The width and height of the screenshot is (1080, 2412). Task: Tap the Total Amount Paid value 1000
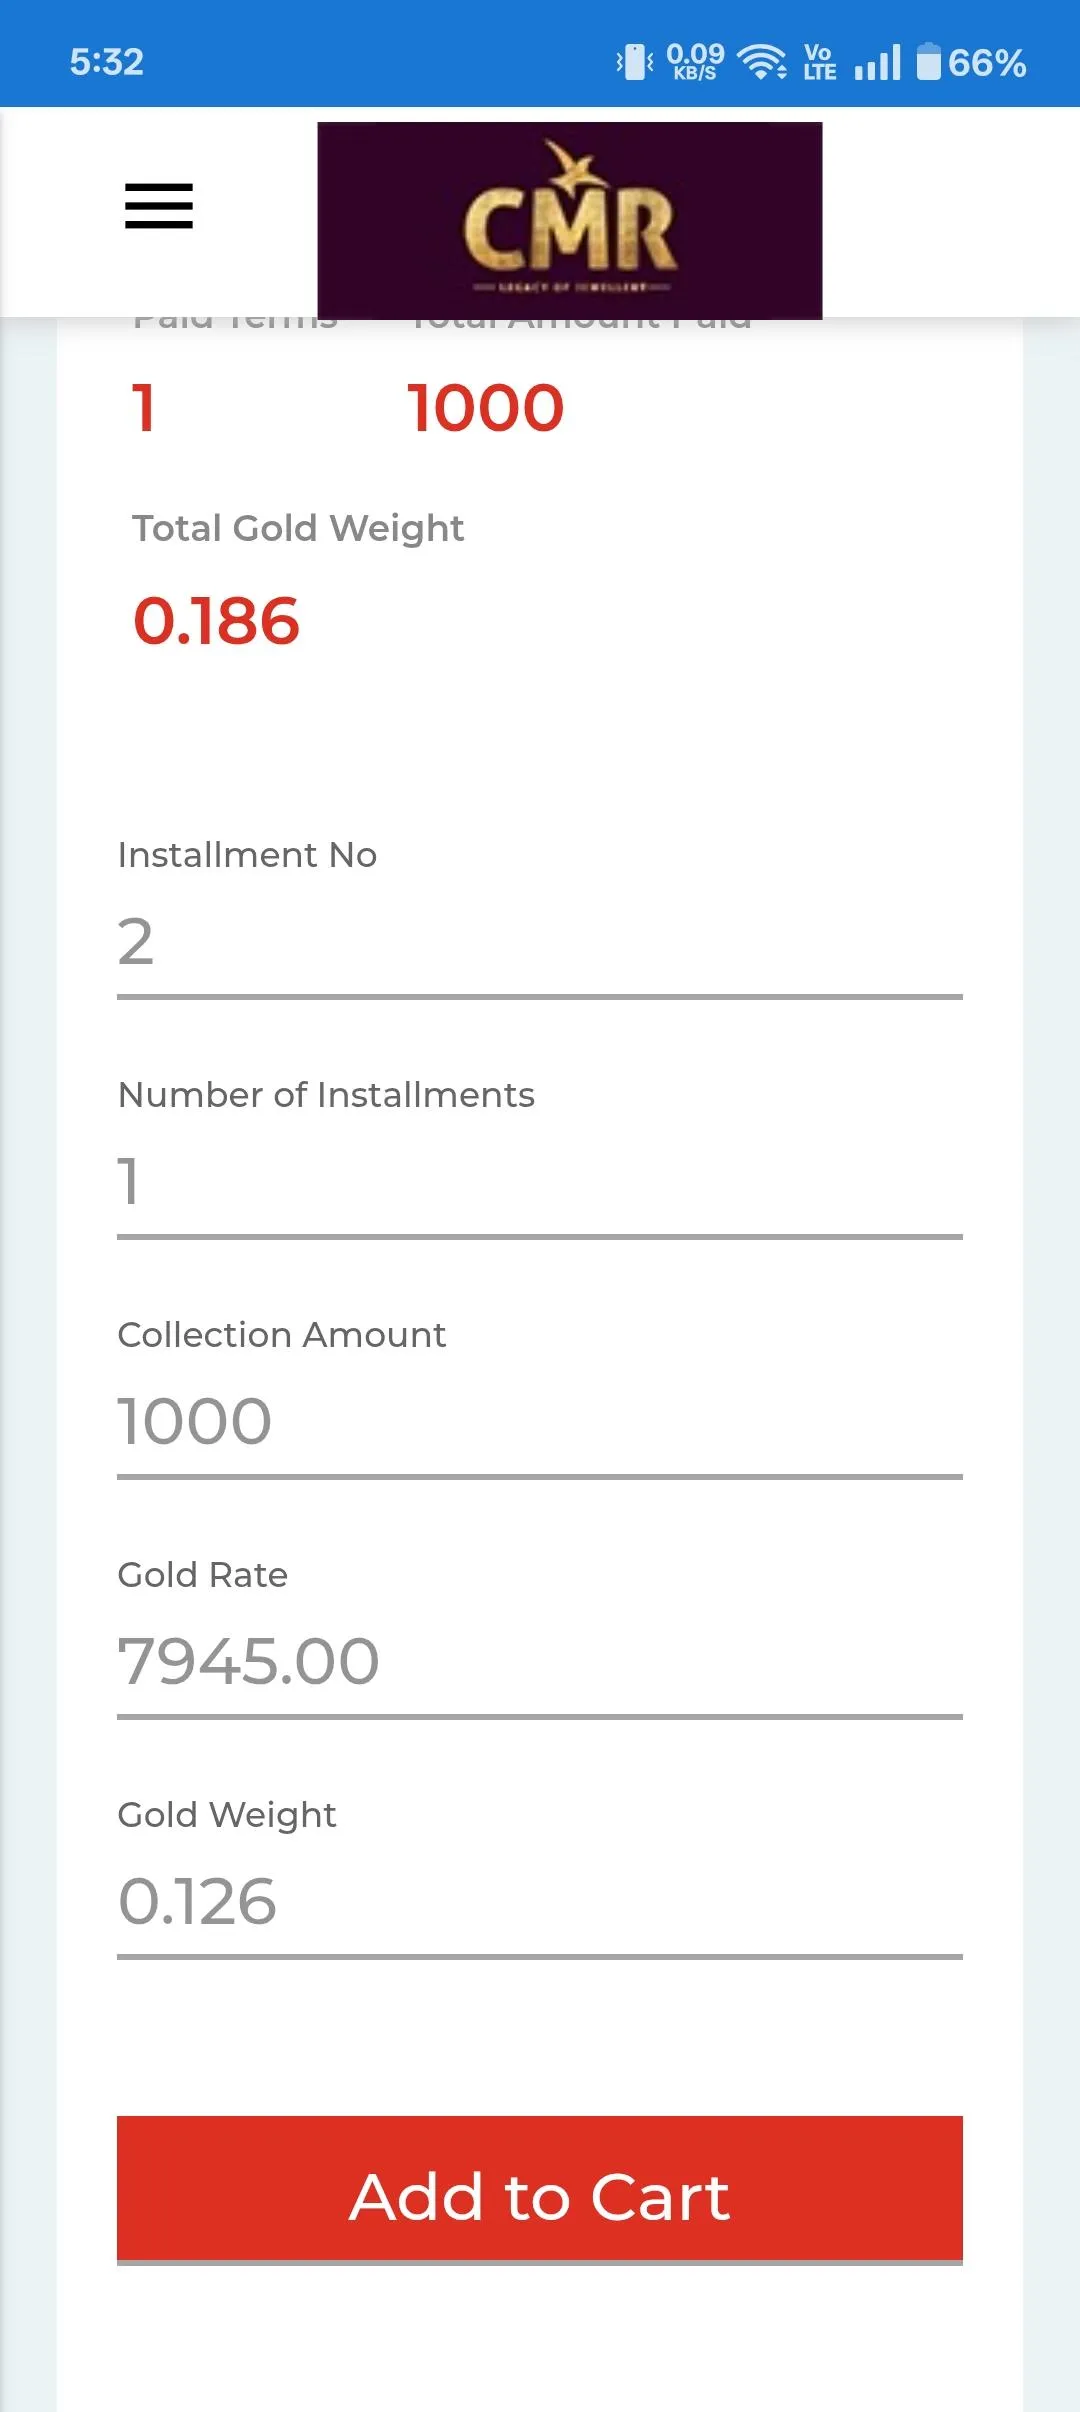[x=486, y=408]
